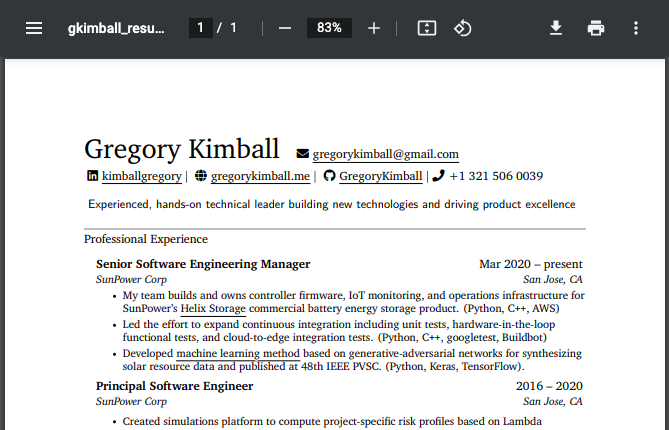Click the Gregory Kimball name heading

182,149
